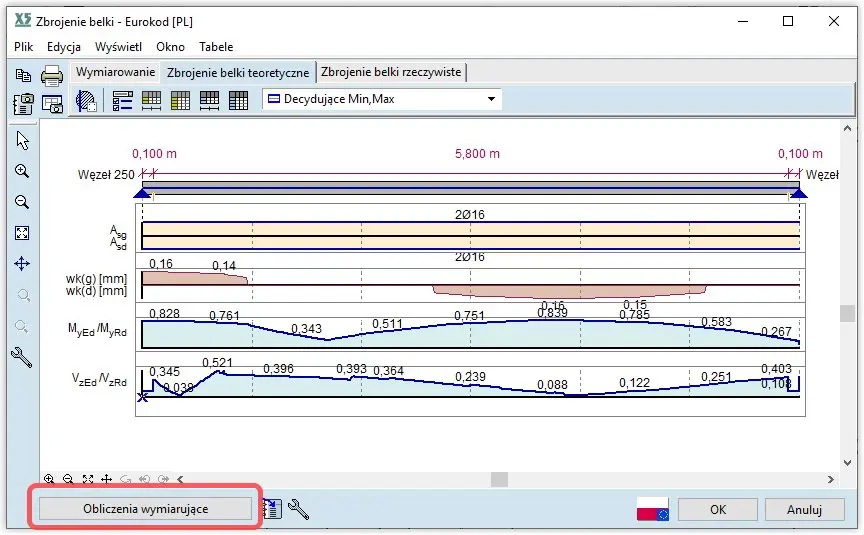Open the Tabele menu
This screenshot has width=864, height=535.
(x=216, y=47)
